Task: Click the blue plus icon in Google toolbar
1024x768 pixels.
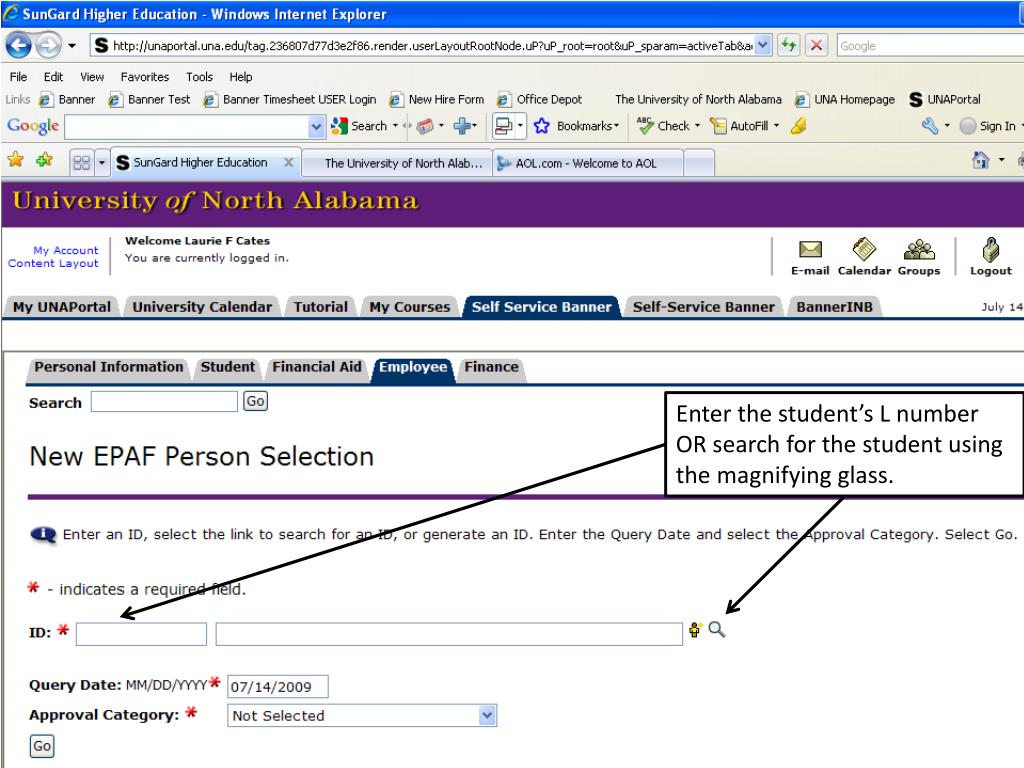Action: coord(462,125)
